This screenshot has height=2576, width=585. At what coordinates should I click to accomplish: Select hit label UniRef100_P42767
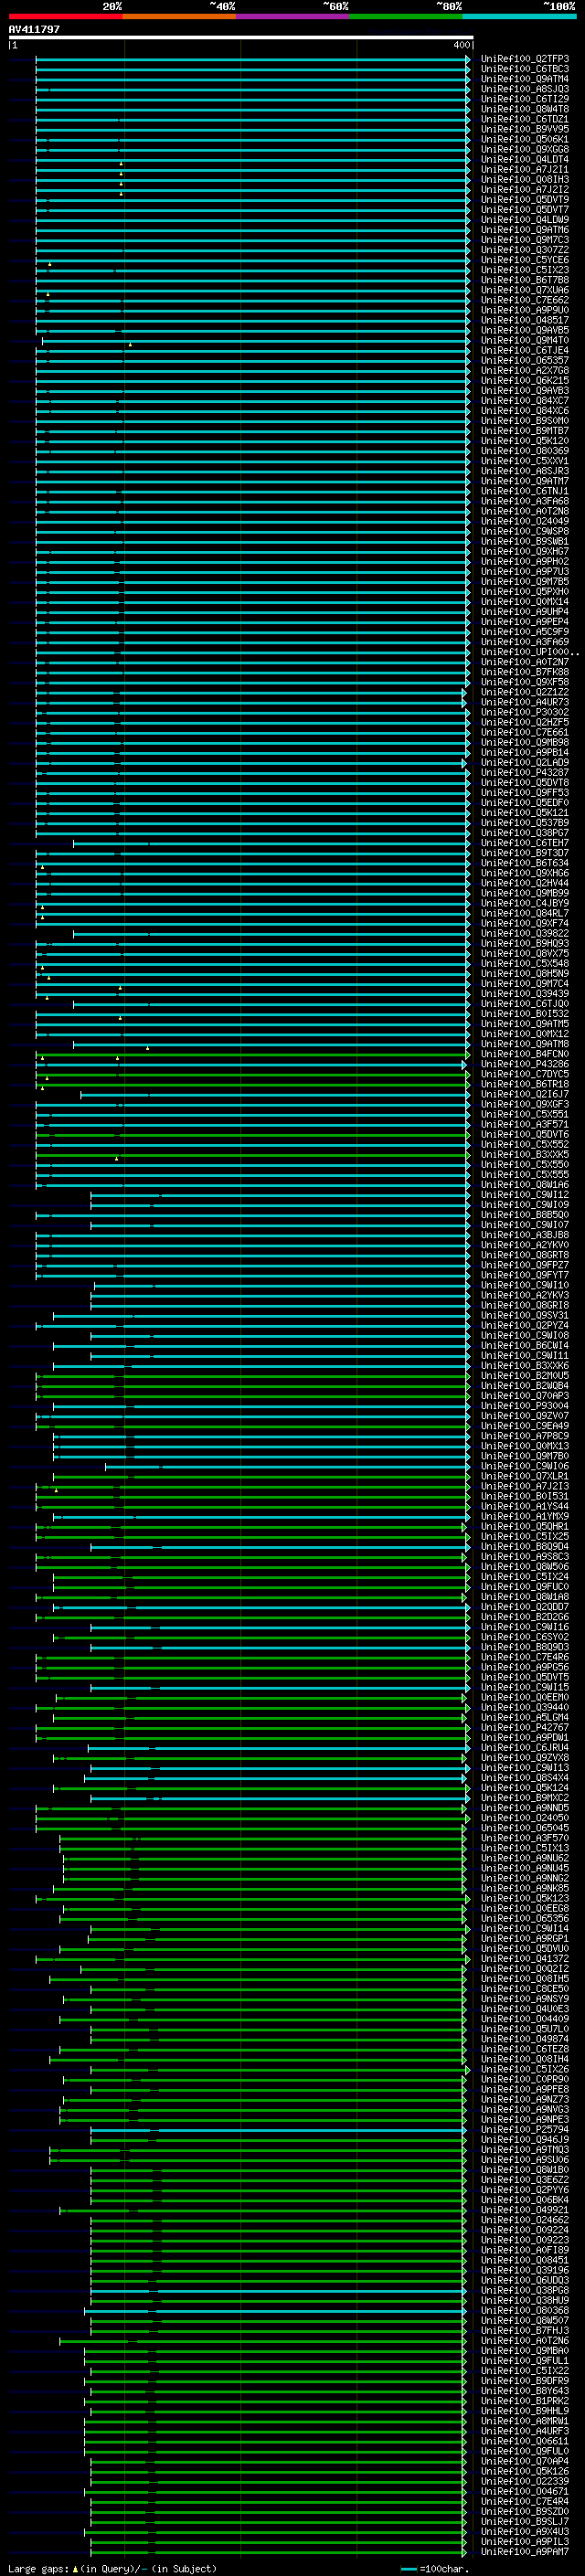(x=525, y=1727)
